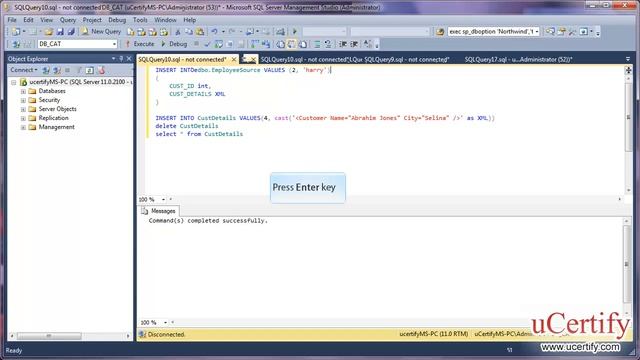Viewport: 640px width, 360px height.
Task: Click the green Start arrow in top toolbar
Action: click(x=294, y=31)
